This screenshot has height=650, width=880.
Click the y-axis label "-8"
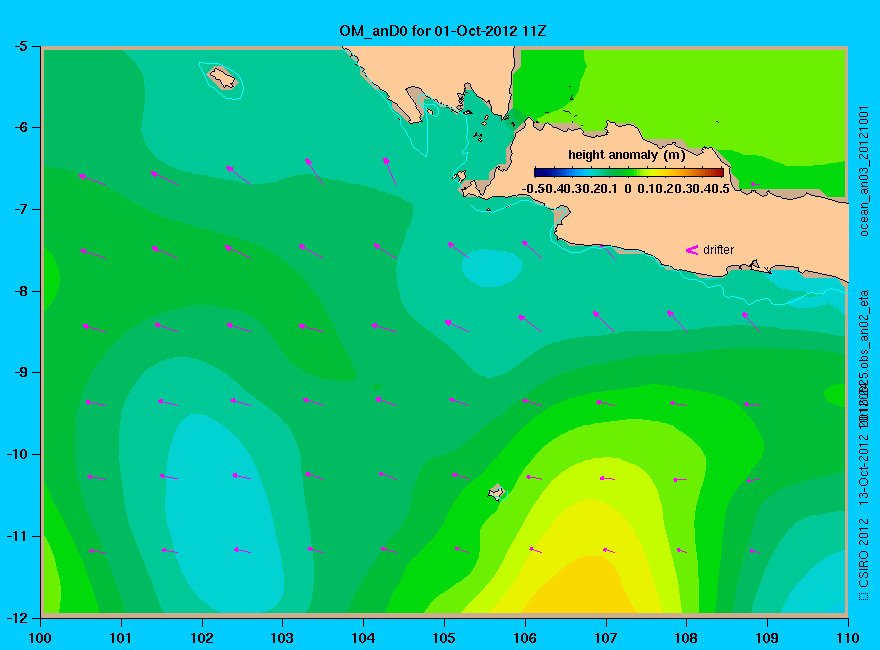[x=21, y=291]
